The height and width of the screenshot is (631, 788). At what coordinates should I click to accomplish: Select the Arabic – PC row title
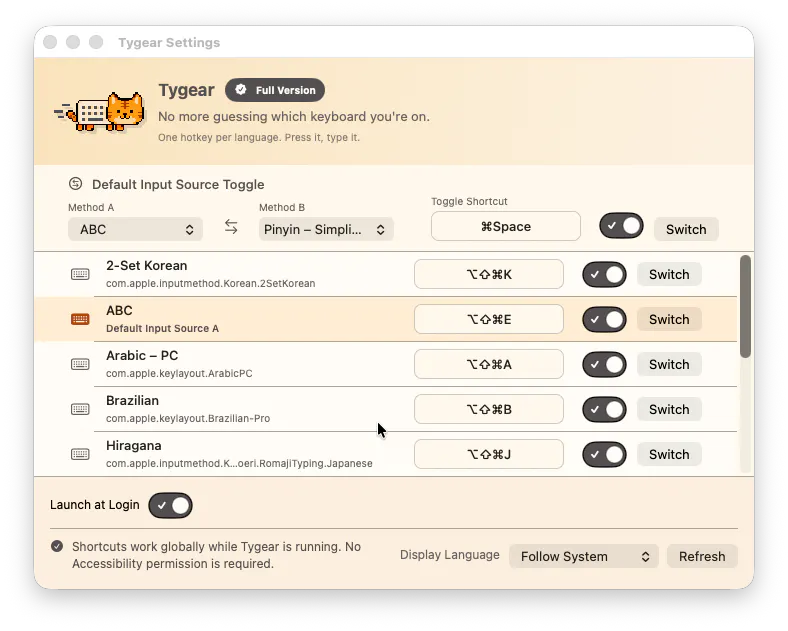pos(142,356)
